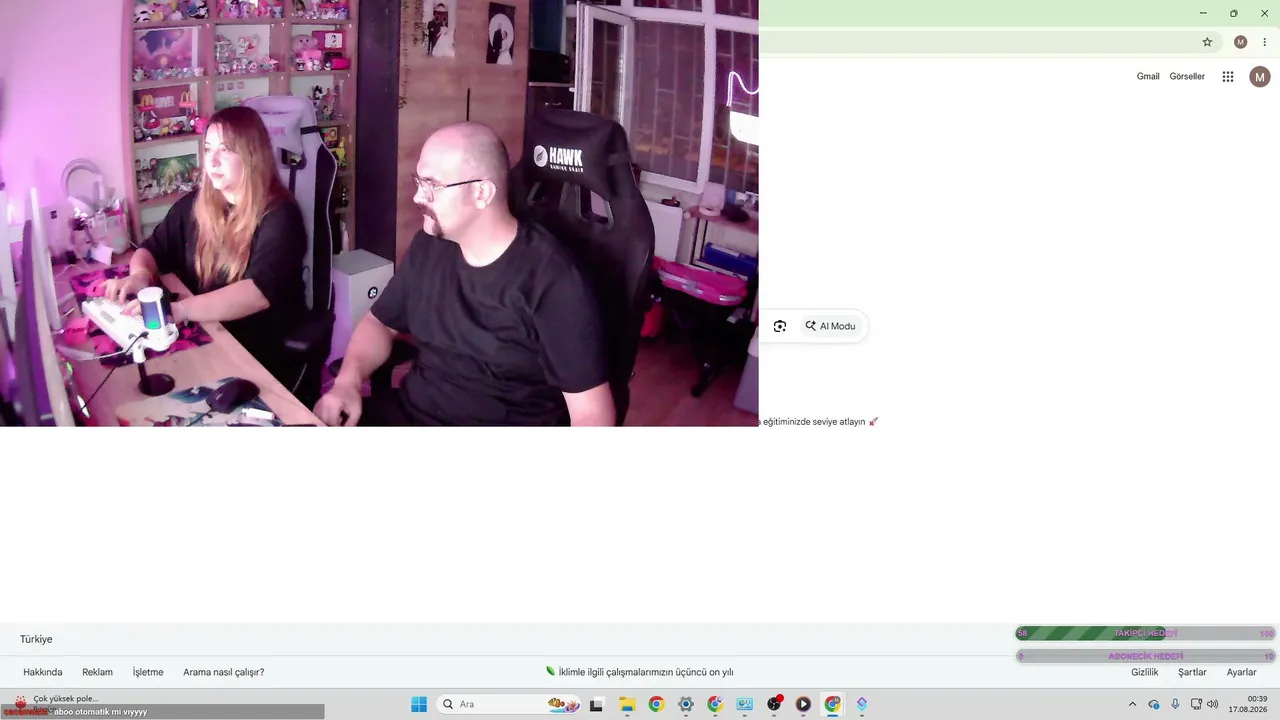
Task: Show hidden system tray icons
Action: [x=1132, y=704]
